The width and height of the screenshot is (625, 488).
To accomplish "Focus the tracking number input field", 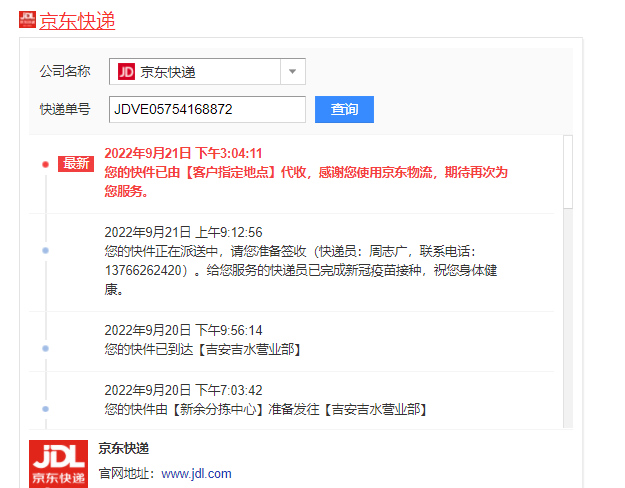I will [x=207, y=109].
